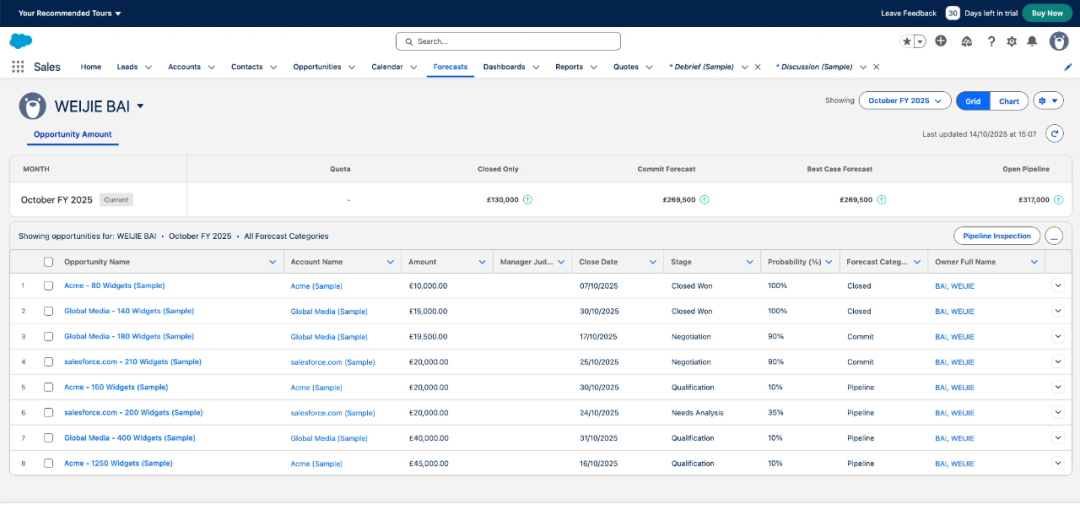
Task: Open the favorites list dropdown arrow
Action: pyautogui.click(x=920, y=41)
